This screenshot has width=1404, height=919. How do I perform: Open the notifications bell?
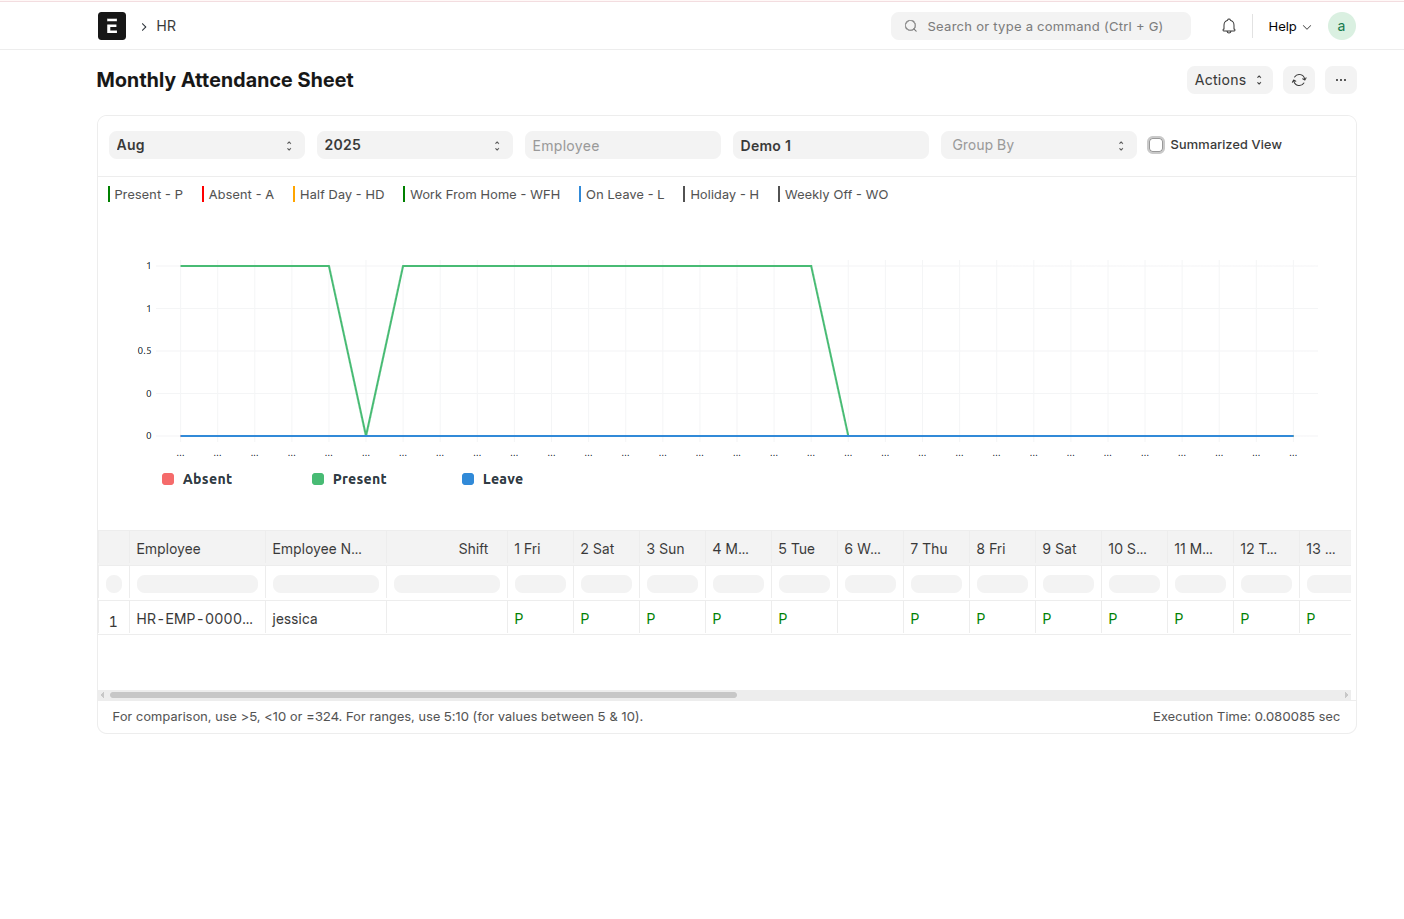click(x=1229, y=25)
